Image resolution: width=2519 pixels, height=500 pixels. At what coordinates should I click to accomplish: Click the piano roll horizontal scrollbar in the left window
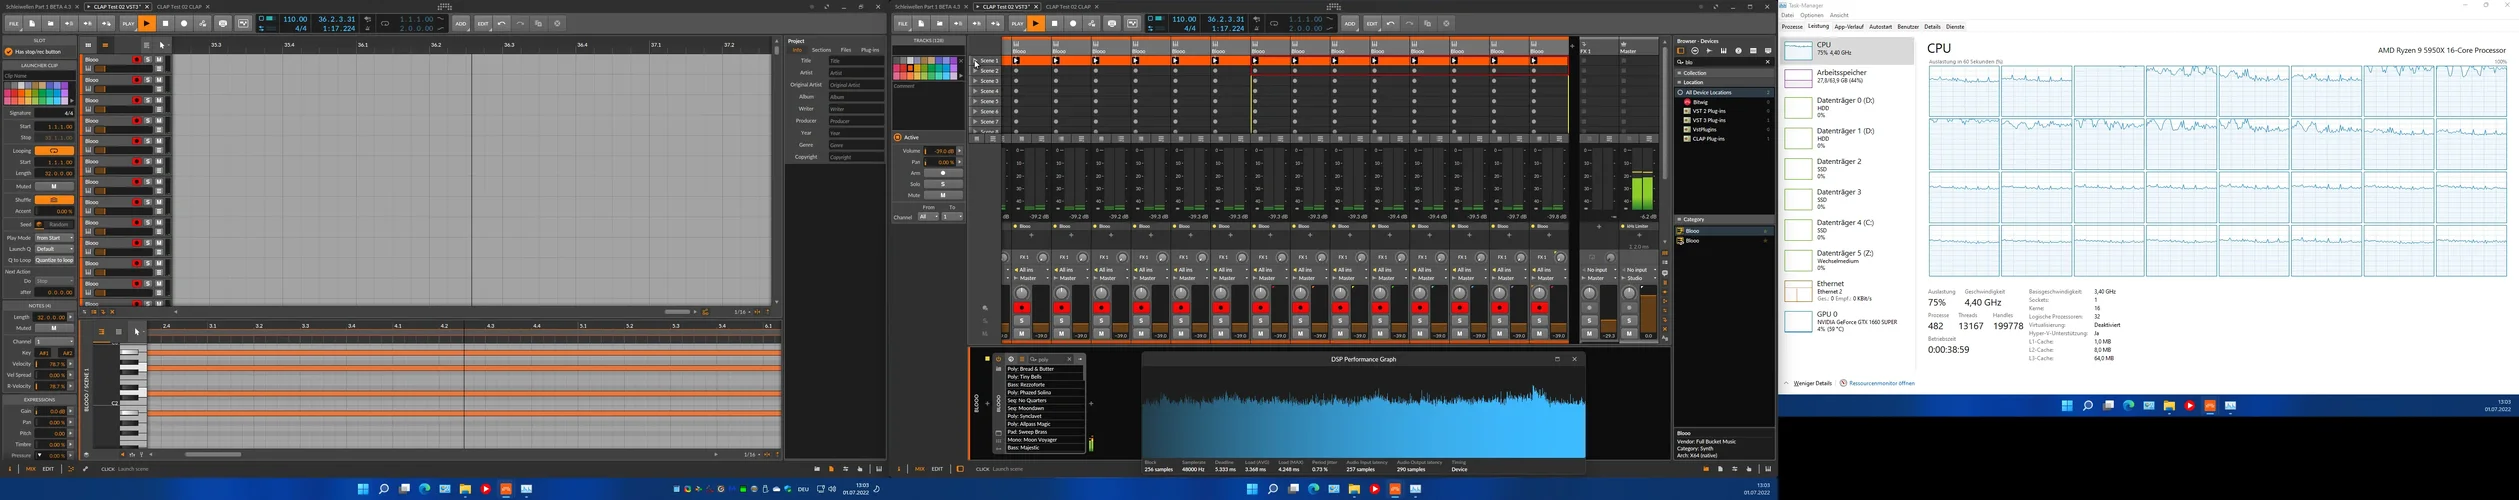(213, 455)
